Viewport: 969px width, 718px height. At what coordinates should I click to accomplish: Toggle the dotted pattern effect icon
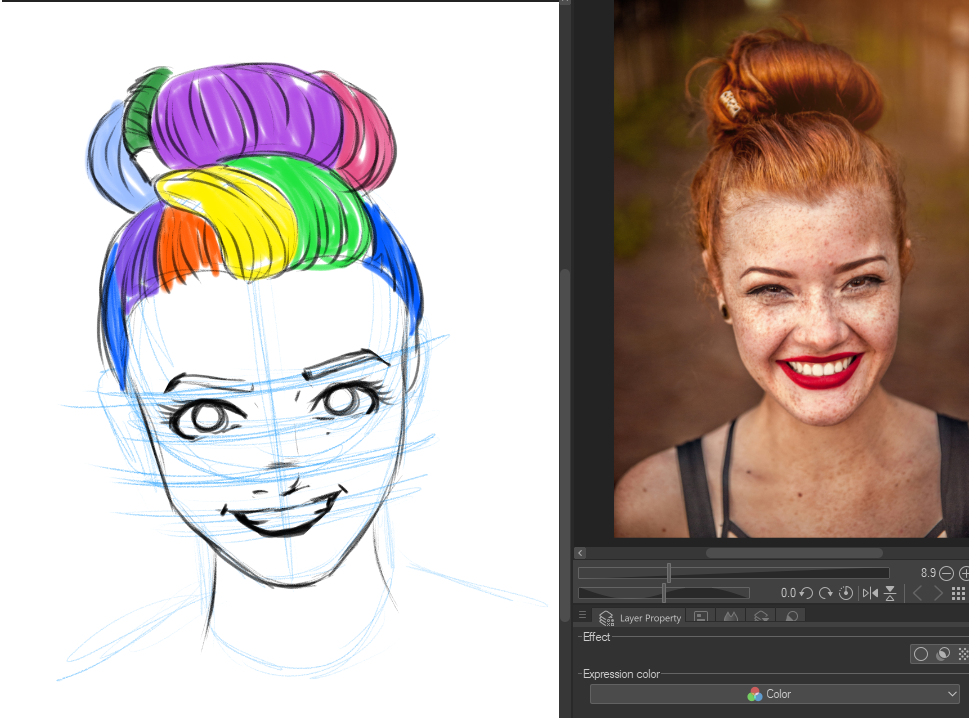[962, 654]
